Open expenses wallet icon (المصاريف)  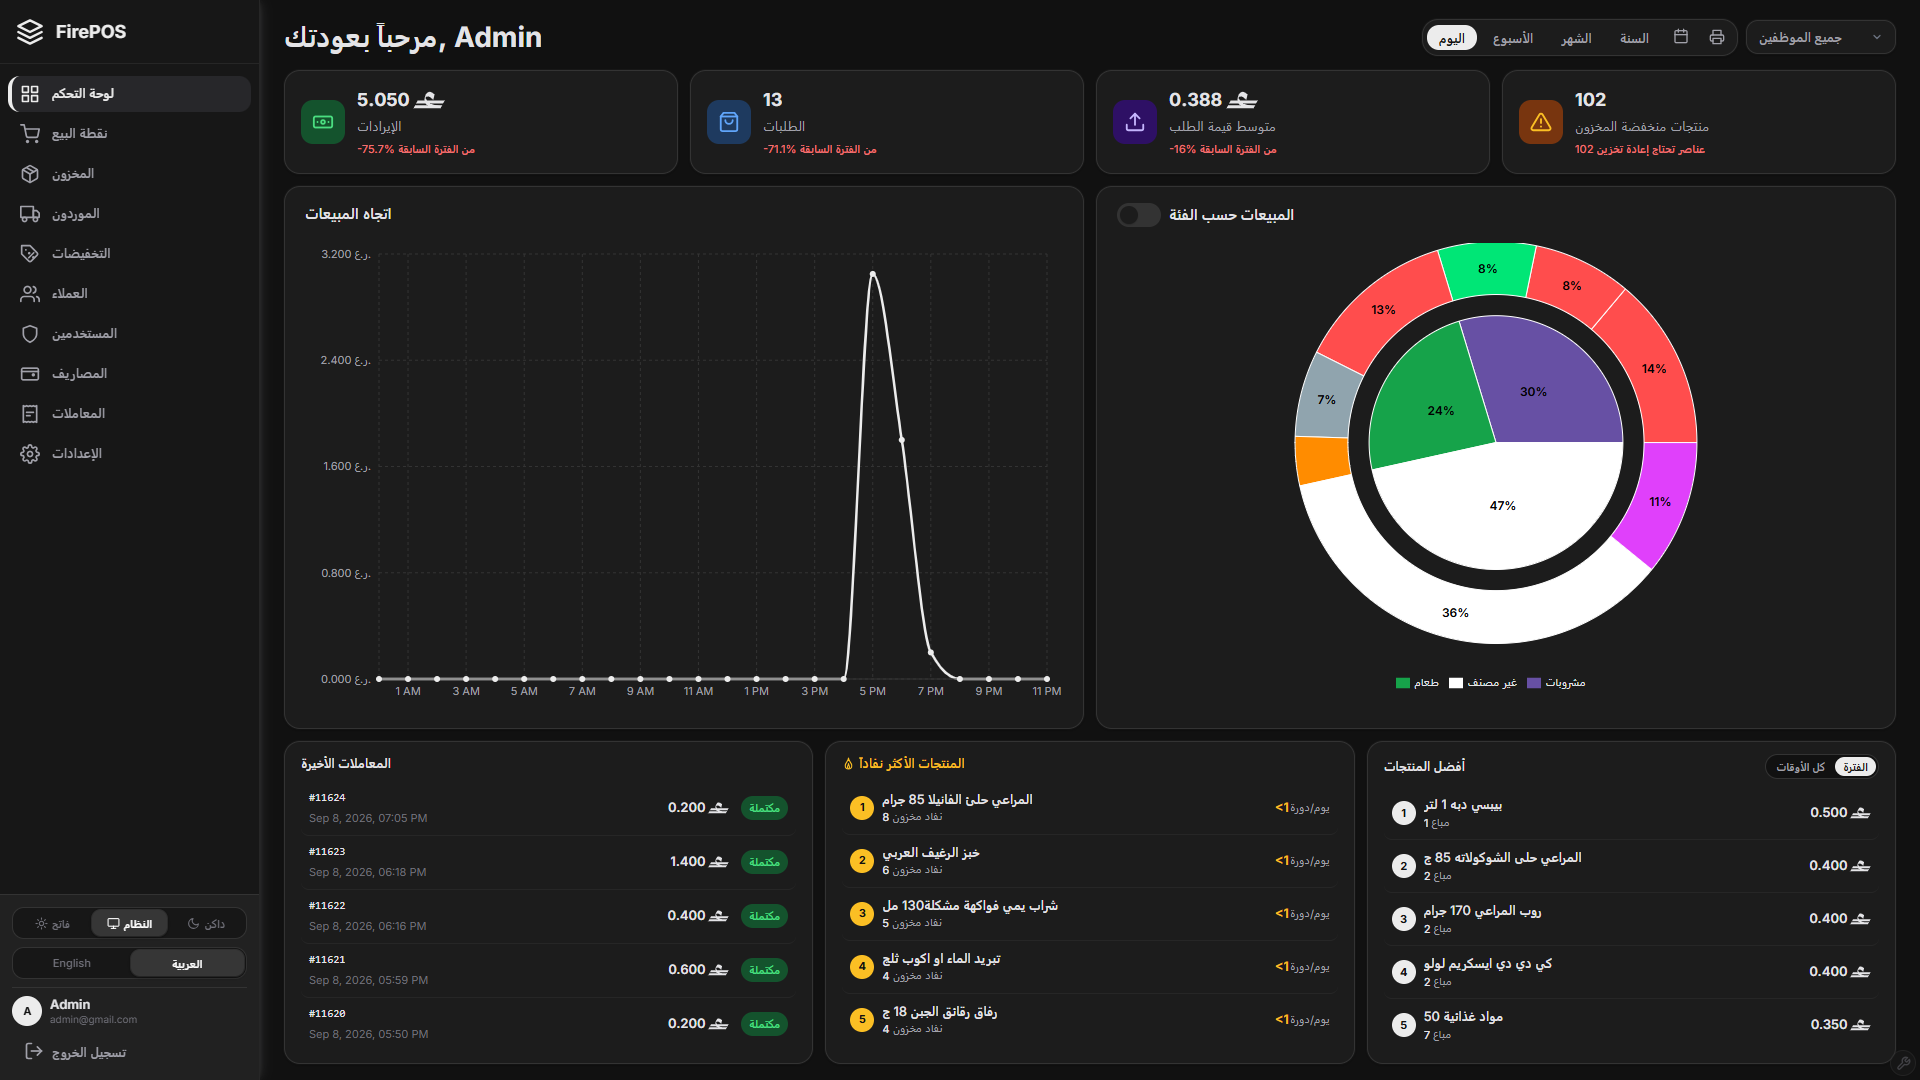pos(30,374)
